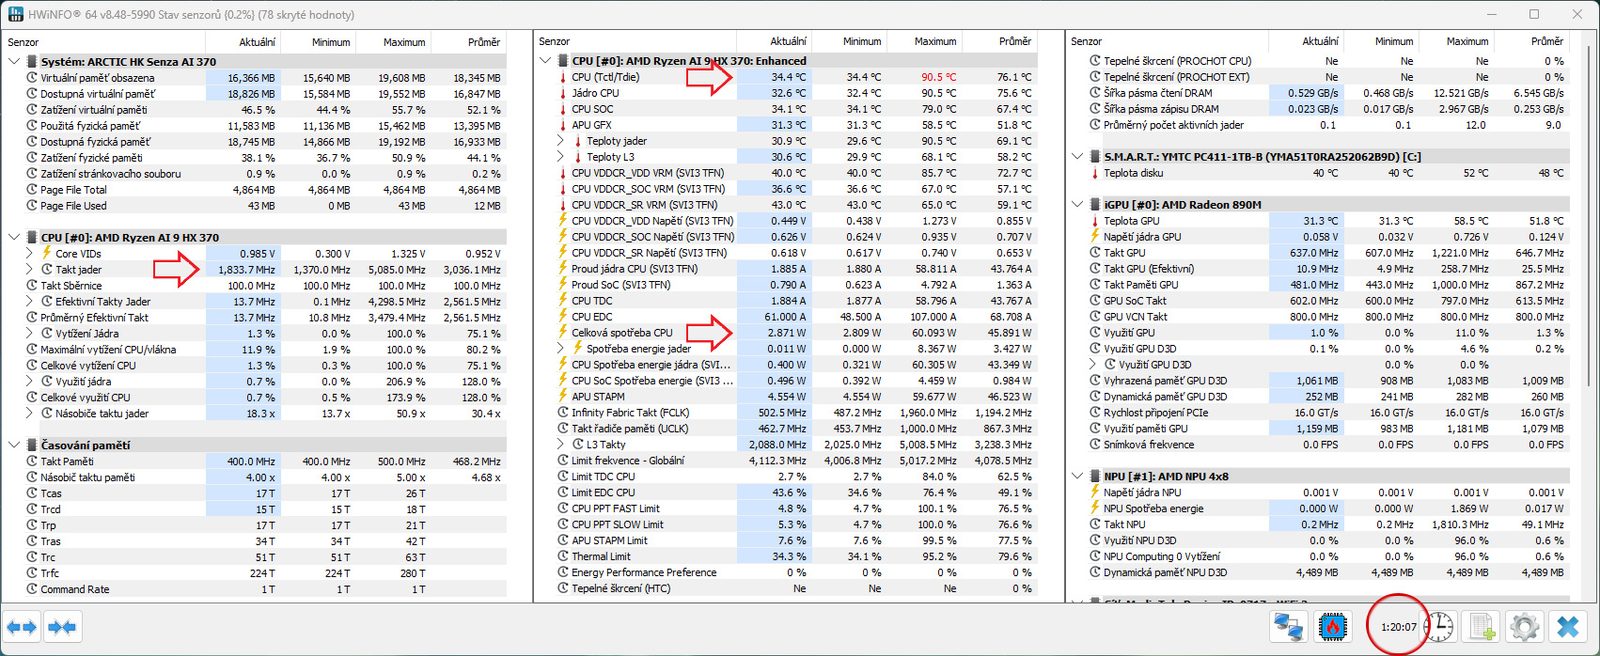Click clock icon beside Page File Total
The image size is (1600, 656).
point(31,189)
